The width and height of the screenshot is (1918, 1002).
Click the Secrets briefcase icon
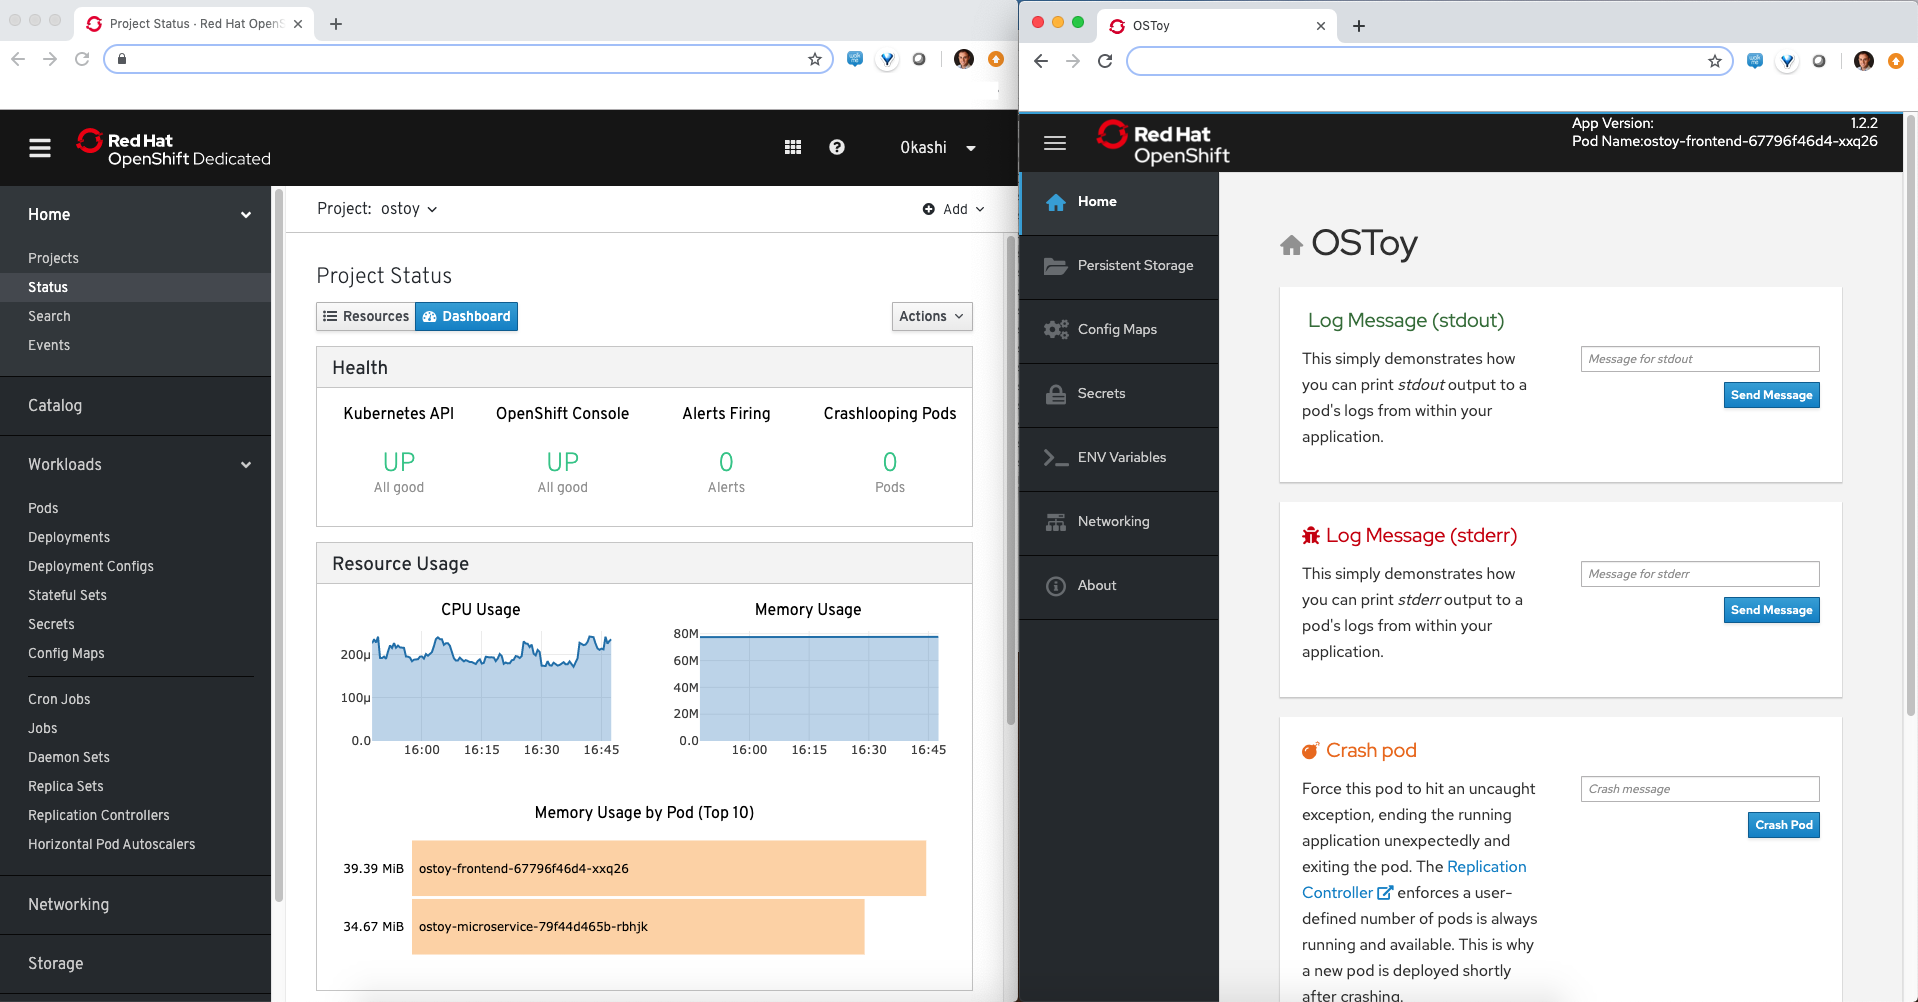[1056, 394]
